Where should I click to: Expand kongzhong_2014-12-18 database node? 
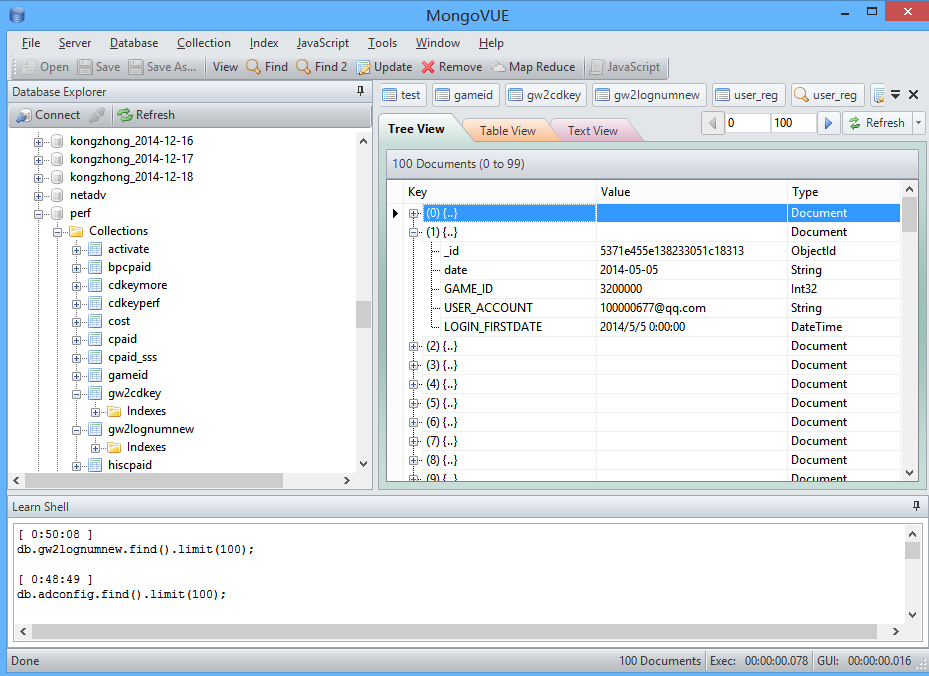tap(39, 178)
